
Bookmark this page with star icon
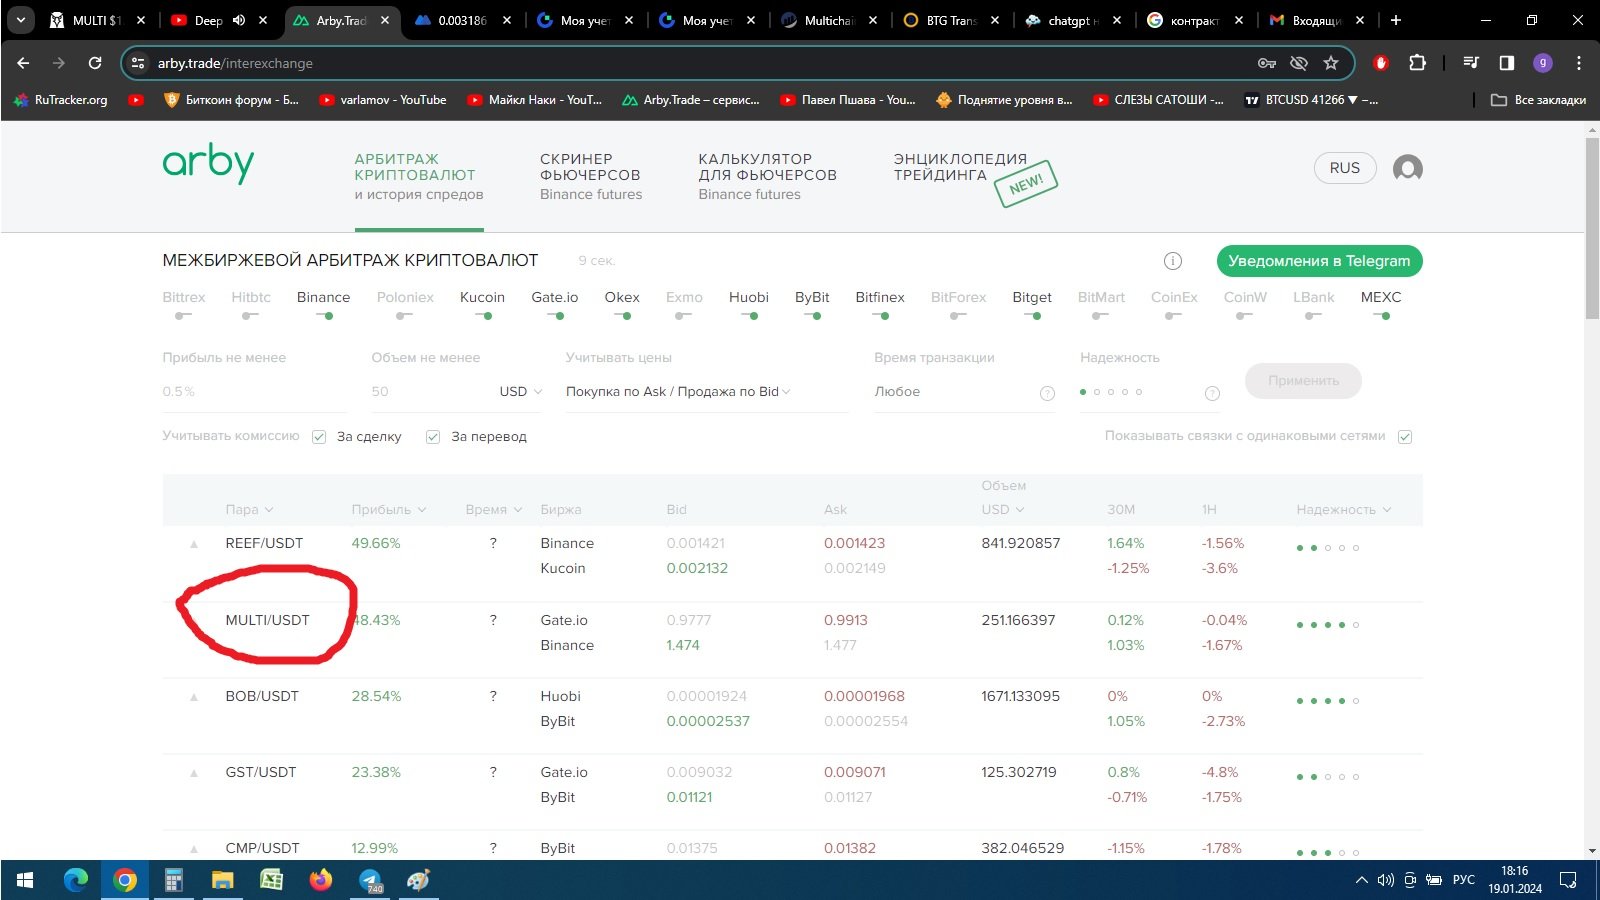coord(1331,63)
